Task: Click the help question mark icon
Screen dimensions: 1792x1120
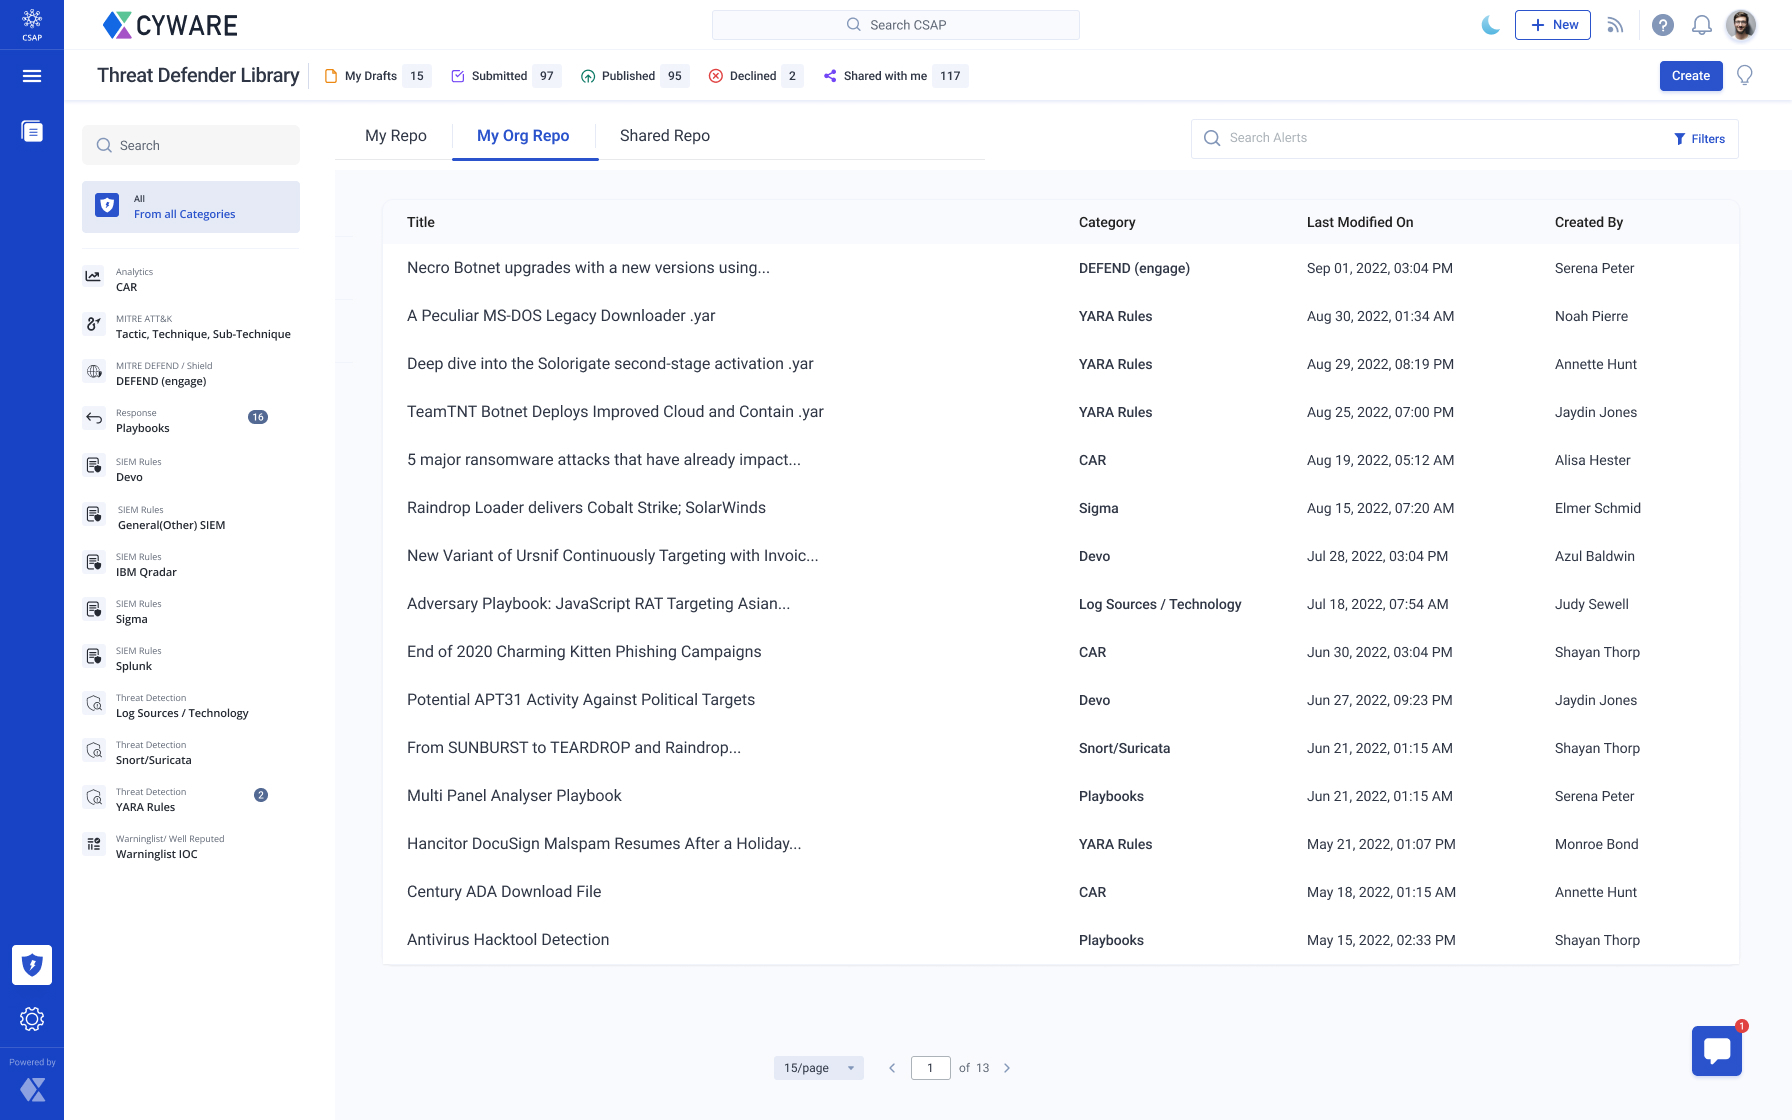Action: [x=1662, y=25]
